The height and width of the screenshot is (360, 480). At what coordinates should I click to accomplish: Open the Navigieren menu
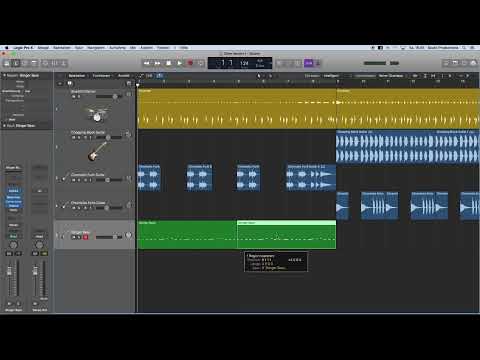click(x=96, y=48)
